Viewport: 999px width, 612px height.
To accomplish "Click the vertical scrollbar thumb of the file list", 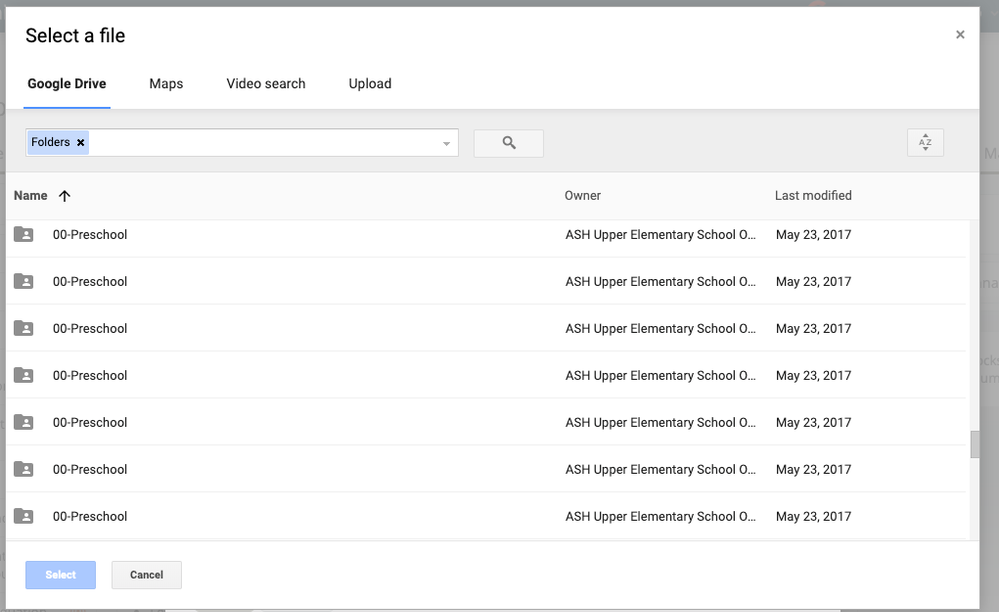I will [974, 444].
